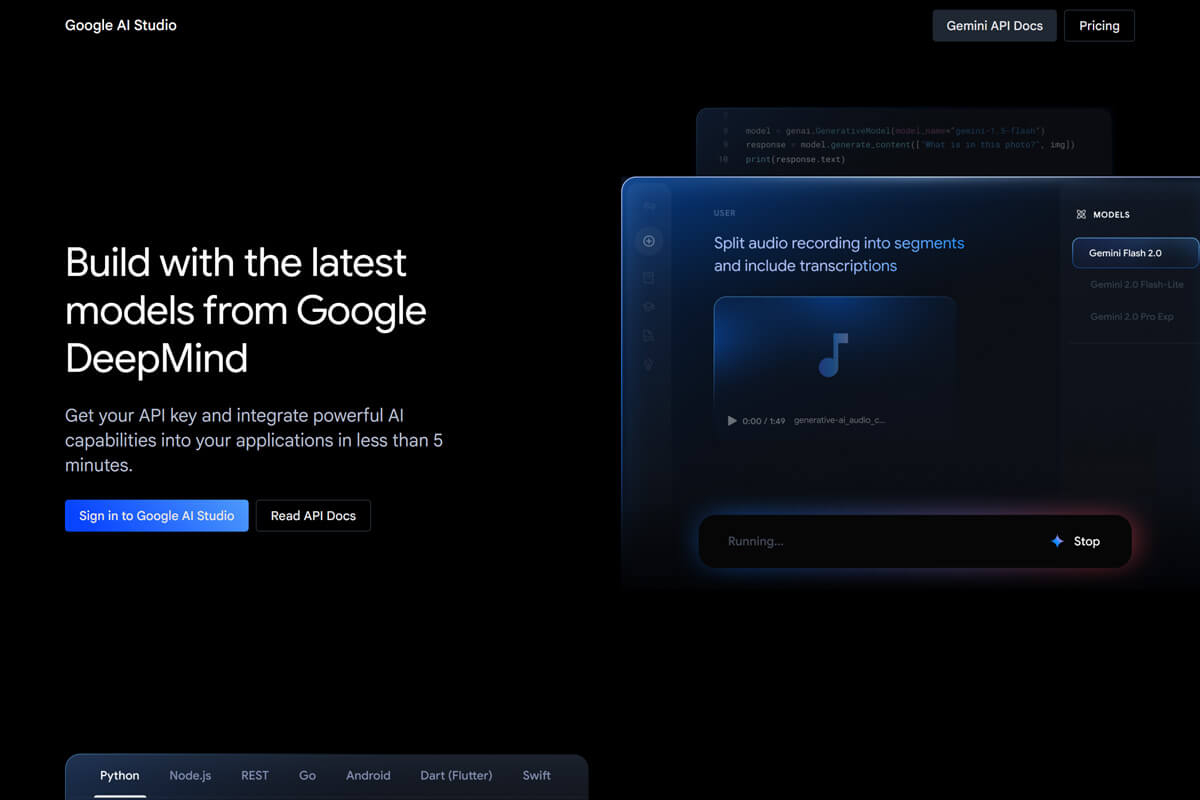Click the blue sparkle icon beside Stop
This screenshot has width=1200, height=800.
click(1057, 541)
